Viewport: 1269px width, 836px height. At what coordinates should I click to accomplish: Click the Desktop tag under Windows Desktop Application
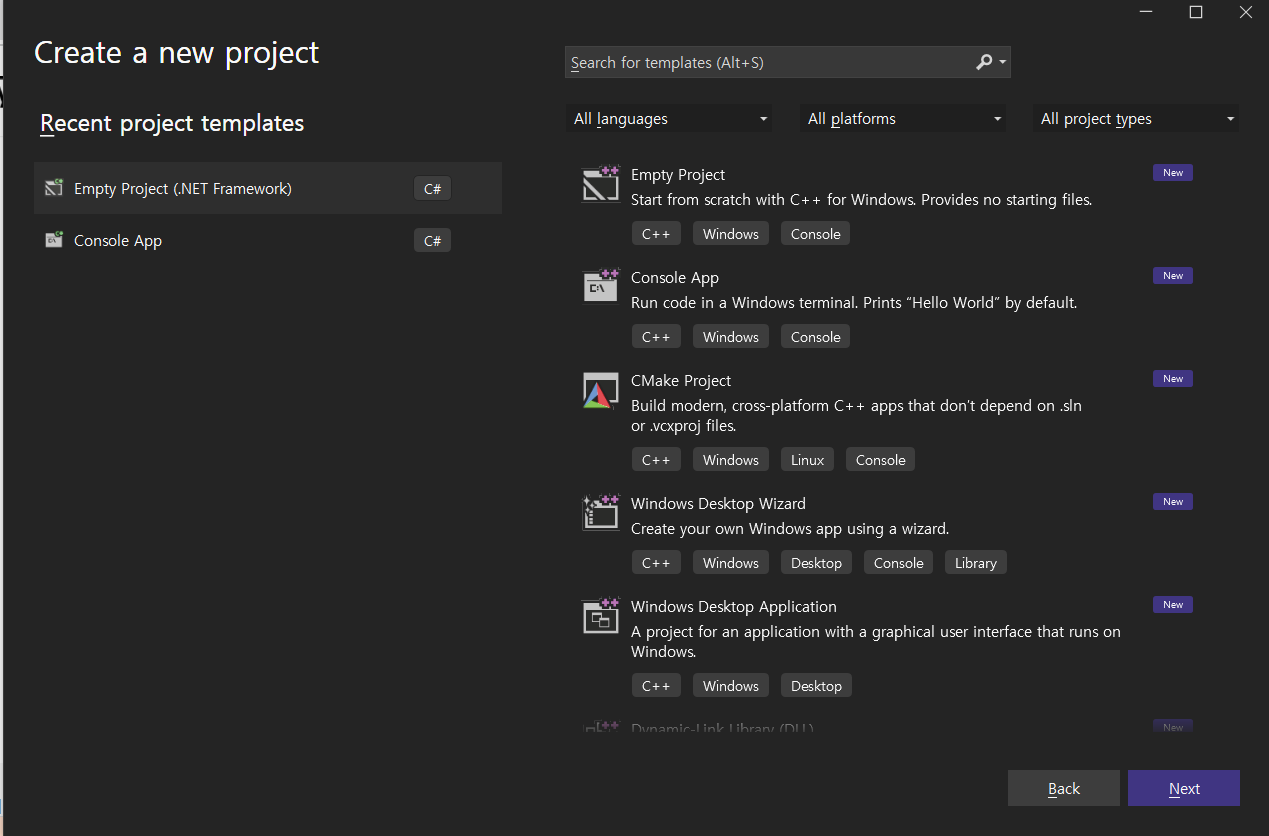pos(816,686)
